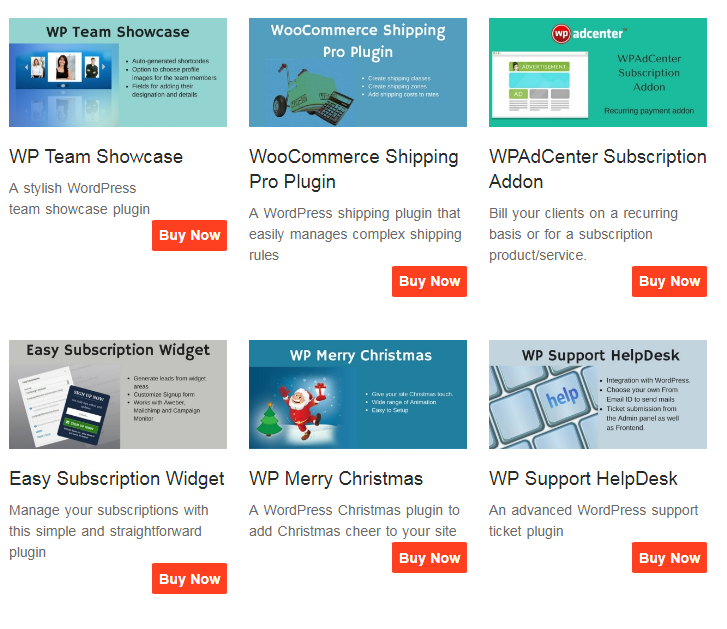Click the WP Team Showcase banner image
Image resolution: width=727 pixels, height=629 pixels.
coord(118,72)
